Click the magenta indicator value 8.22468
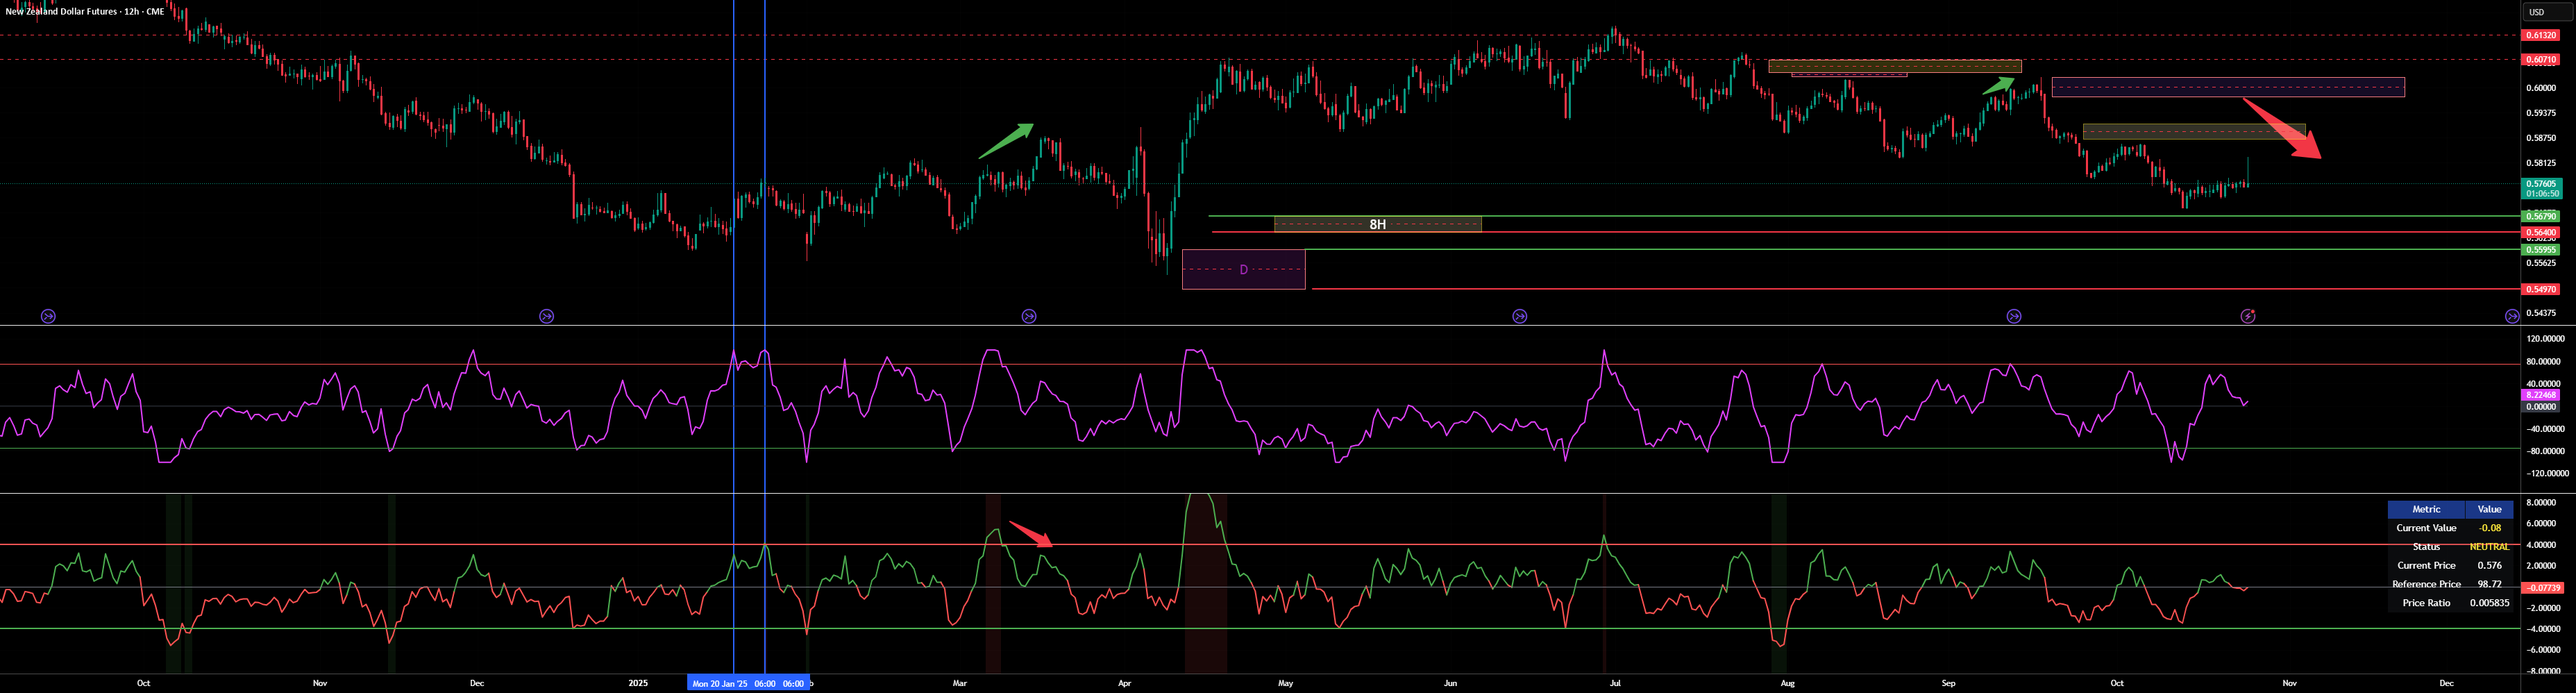Image resolution: width=2576 pixels, height=693 pixels. (2541, 395)
